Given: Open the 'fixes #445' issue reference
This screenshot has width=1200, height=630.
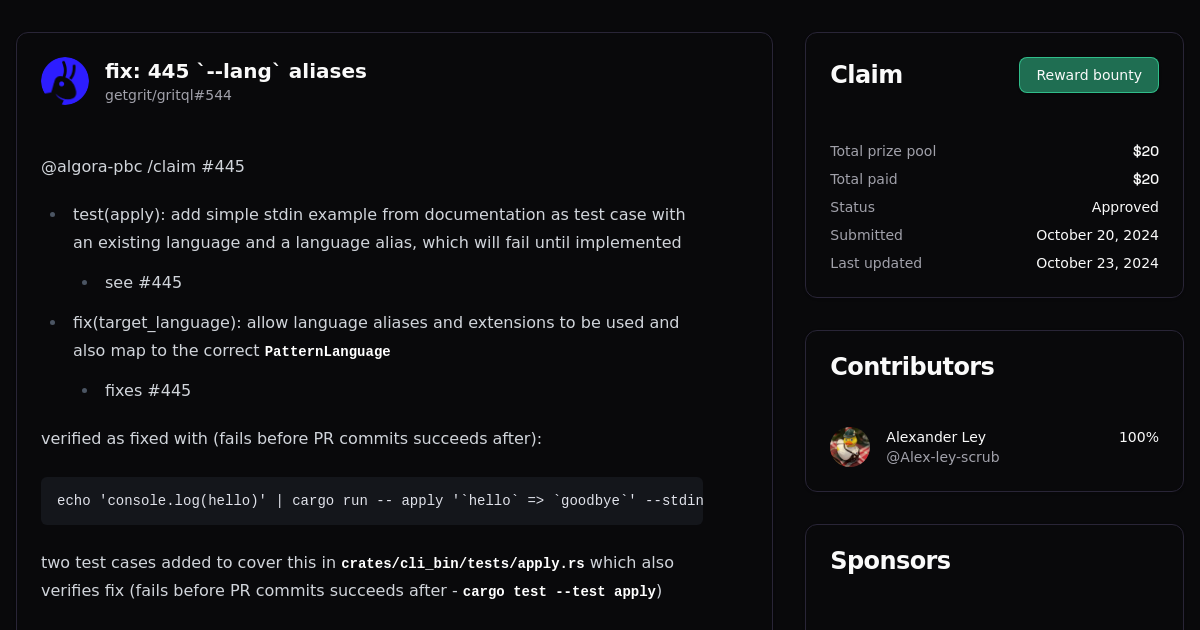Looking at the screenshot, I should [148, 390].
